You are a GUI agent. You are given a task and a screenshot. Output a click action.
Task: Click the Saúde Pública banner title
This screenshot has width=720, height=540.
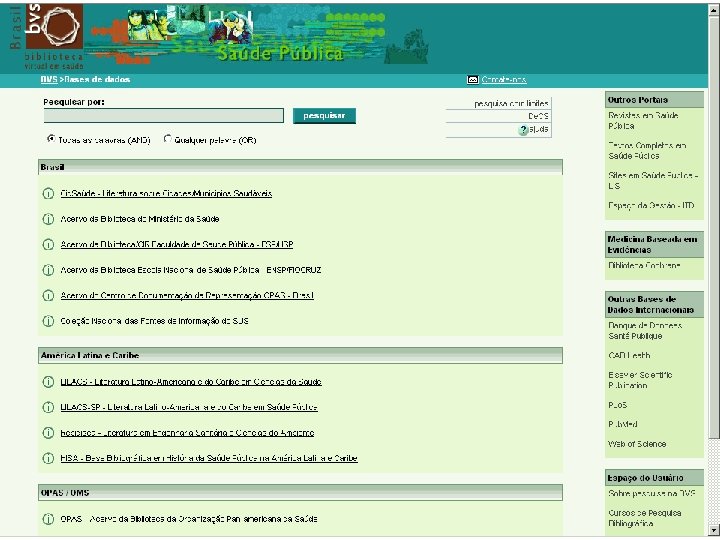point(280,53)
